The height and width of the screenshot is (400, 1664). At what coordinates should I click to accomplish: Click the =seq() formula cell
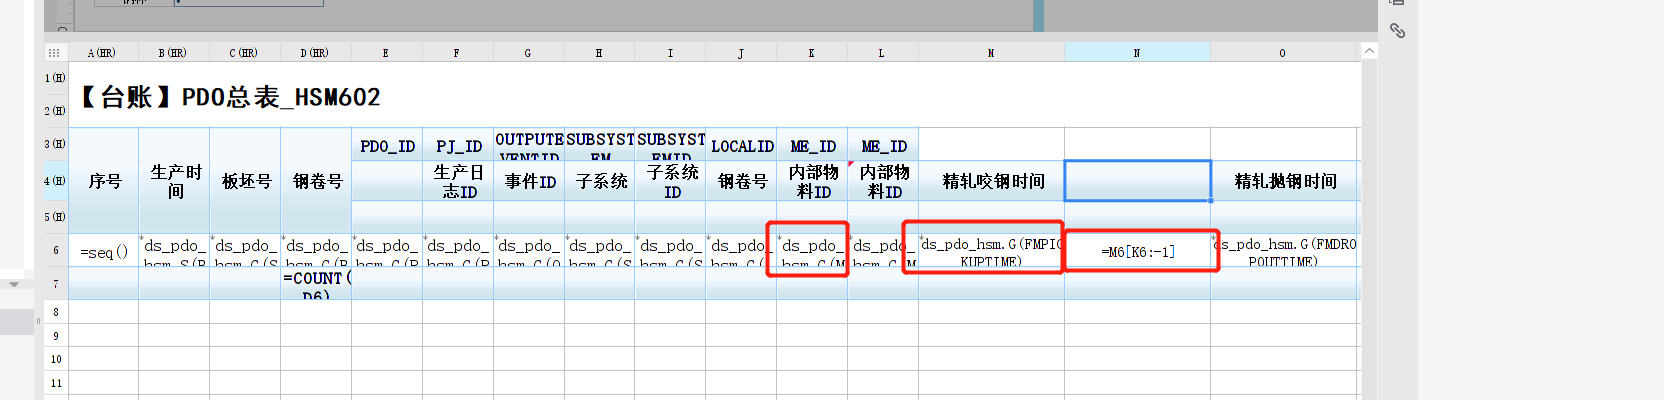pos(104,251)
